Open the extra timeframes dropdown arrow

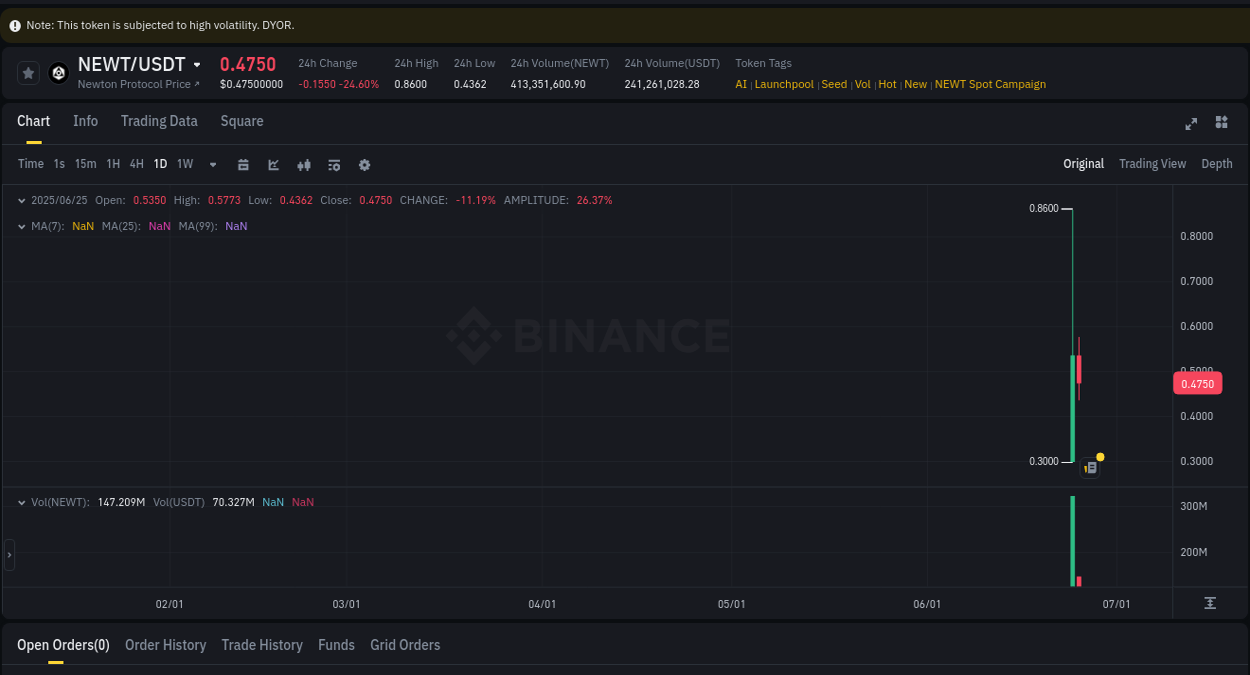pos(212,164)
